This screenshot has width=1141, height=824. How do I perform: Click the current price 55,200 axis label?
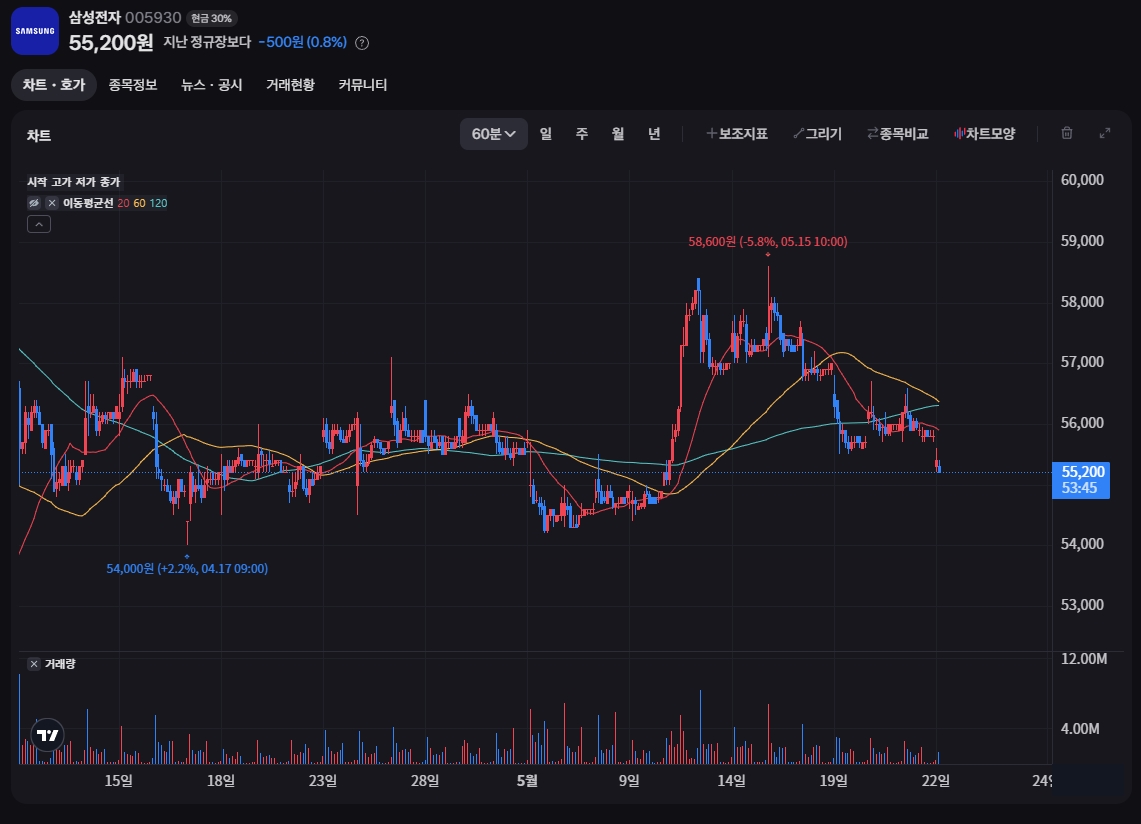(1081, 480)
